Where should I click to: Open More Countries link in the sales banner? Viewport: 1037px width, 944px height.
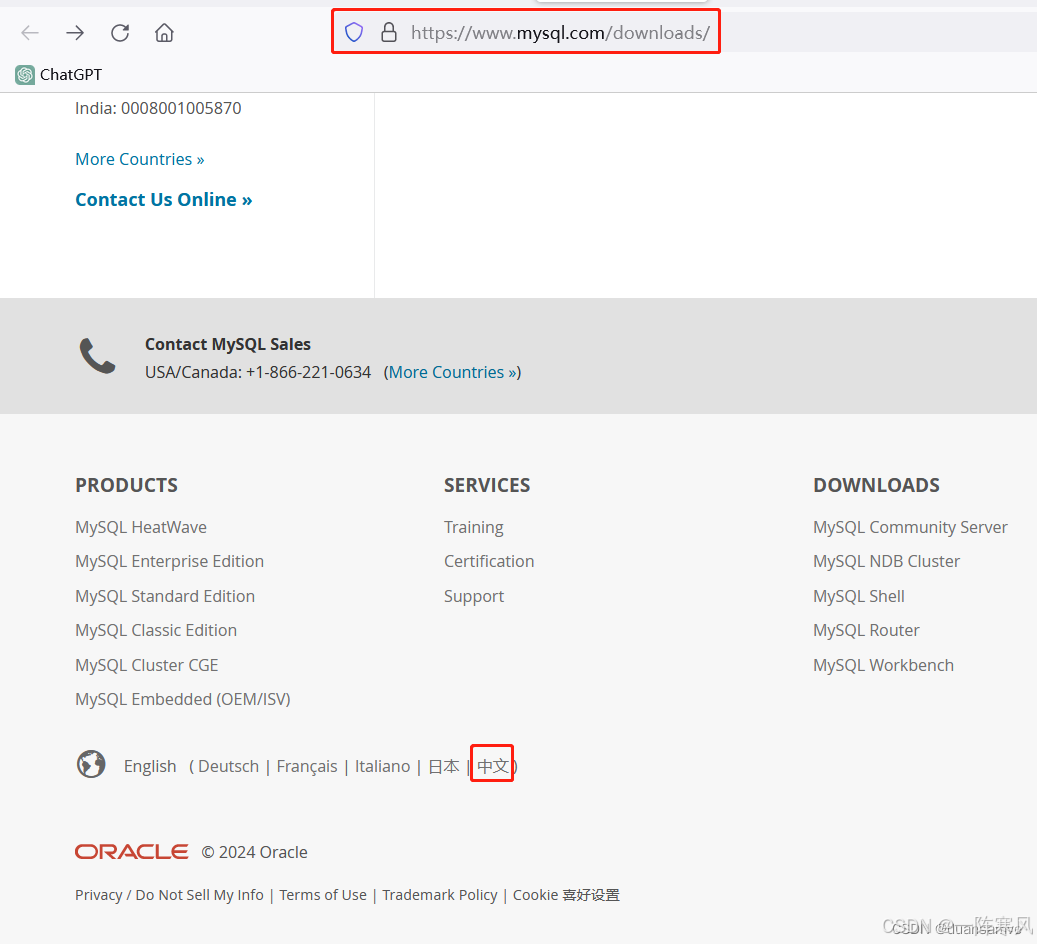click(x=452, y=372)
